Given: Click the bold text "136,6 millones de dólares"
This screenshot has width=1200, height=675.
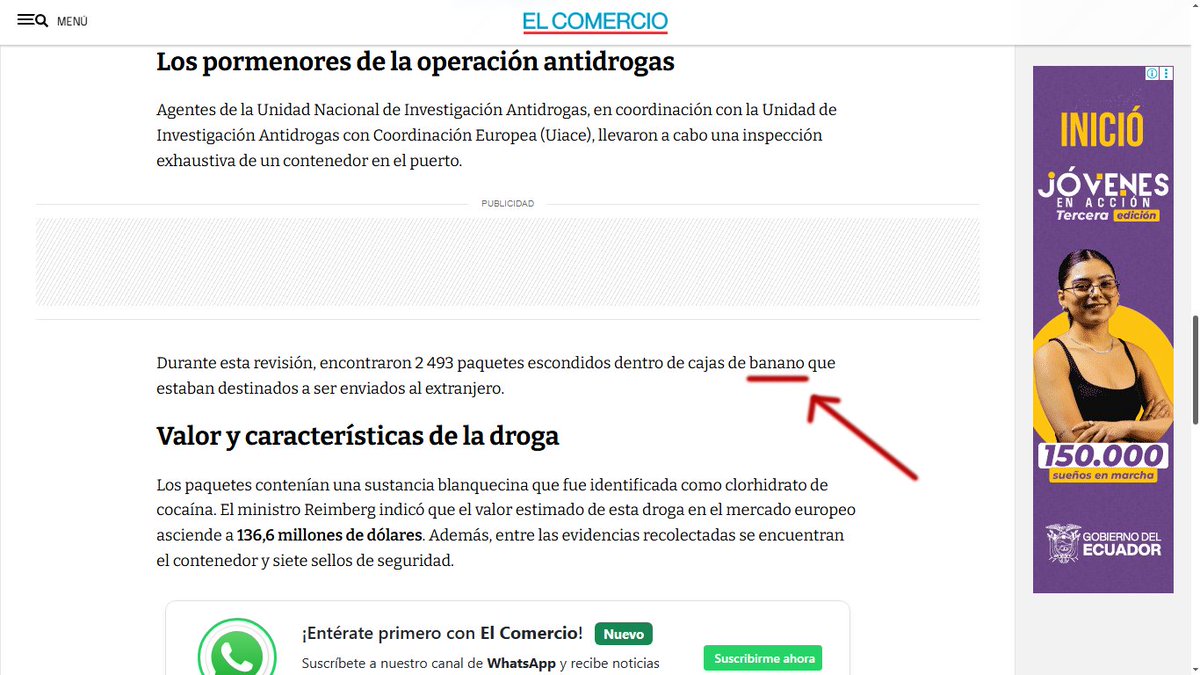Looking at the screenshot, I should [330, 535].
